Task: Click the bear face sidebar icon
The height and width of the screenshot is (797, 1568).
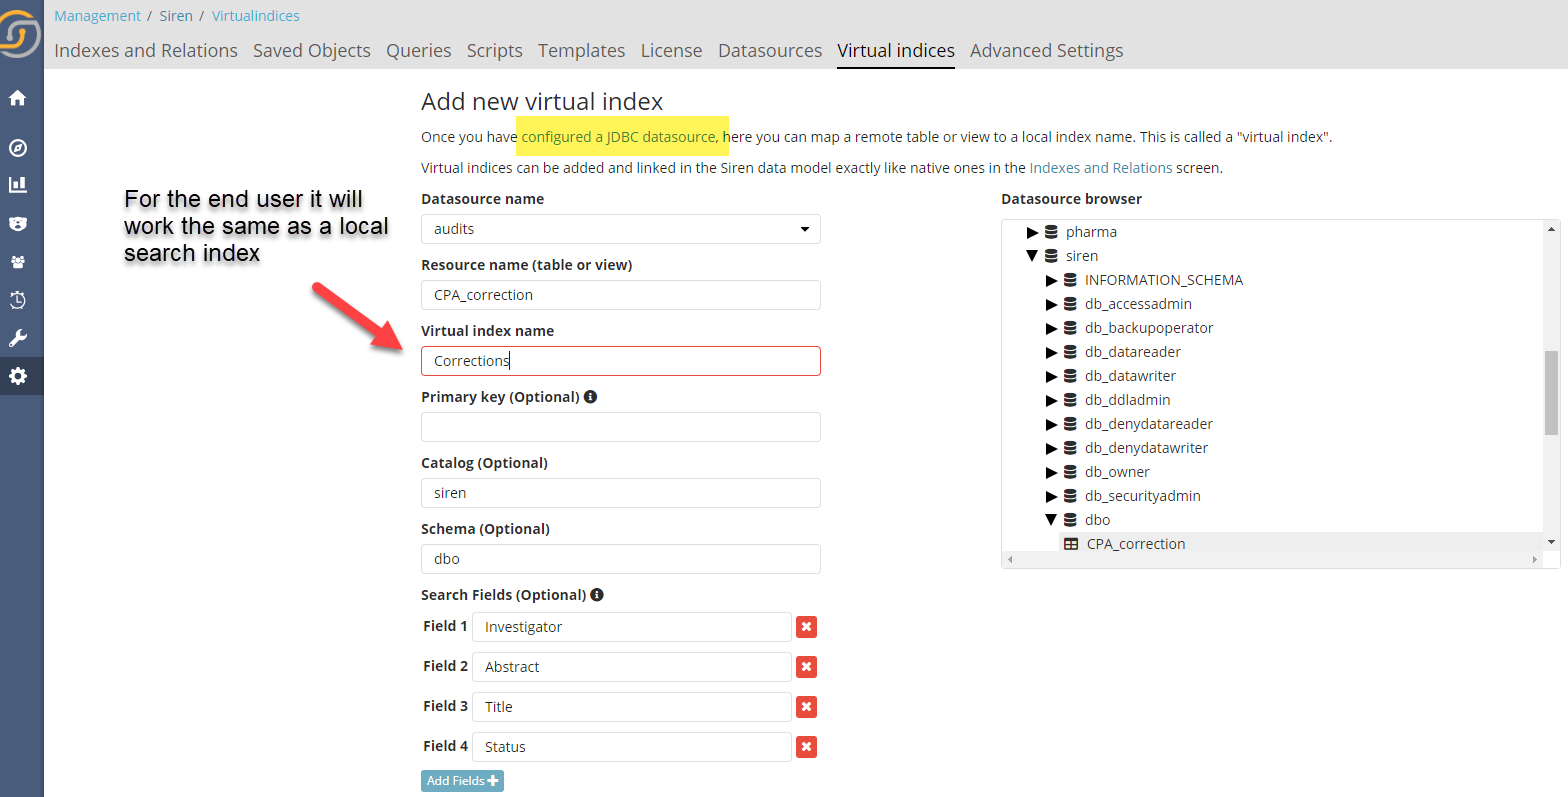Action: click(17, 223)
